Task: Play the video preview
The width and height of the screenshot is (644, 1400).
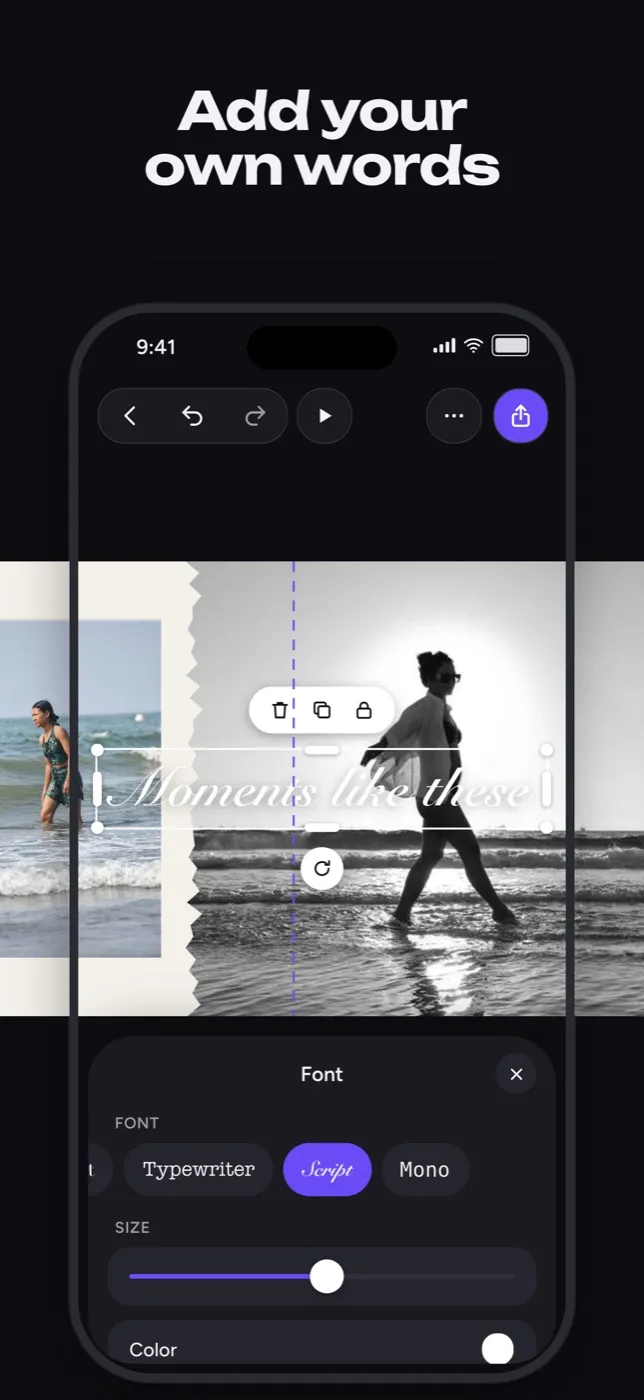Action: click(325, 416)
